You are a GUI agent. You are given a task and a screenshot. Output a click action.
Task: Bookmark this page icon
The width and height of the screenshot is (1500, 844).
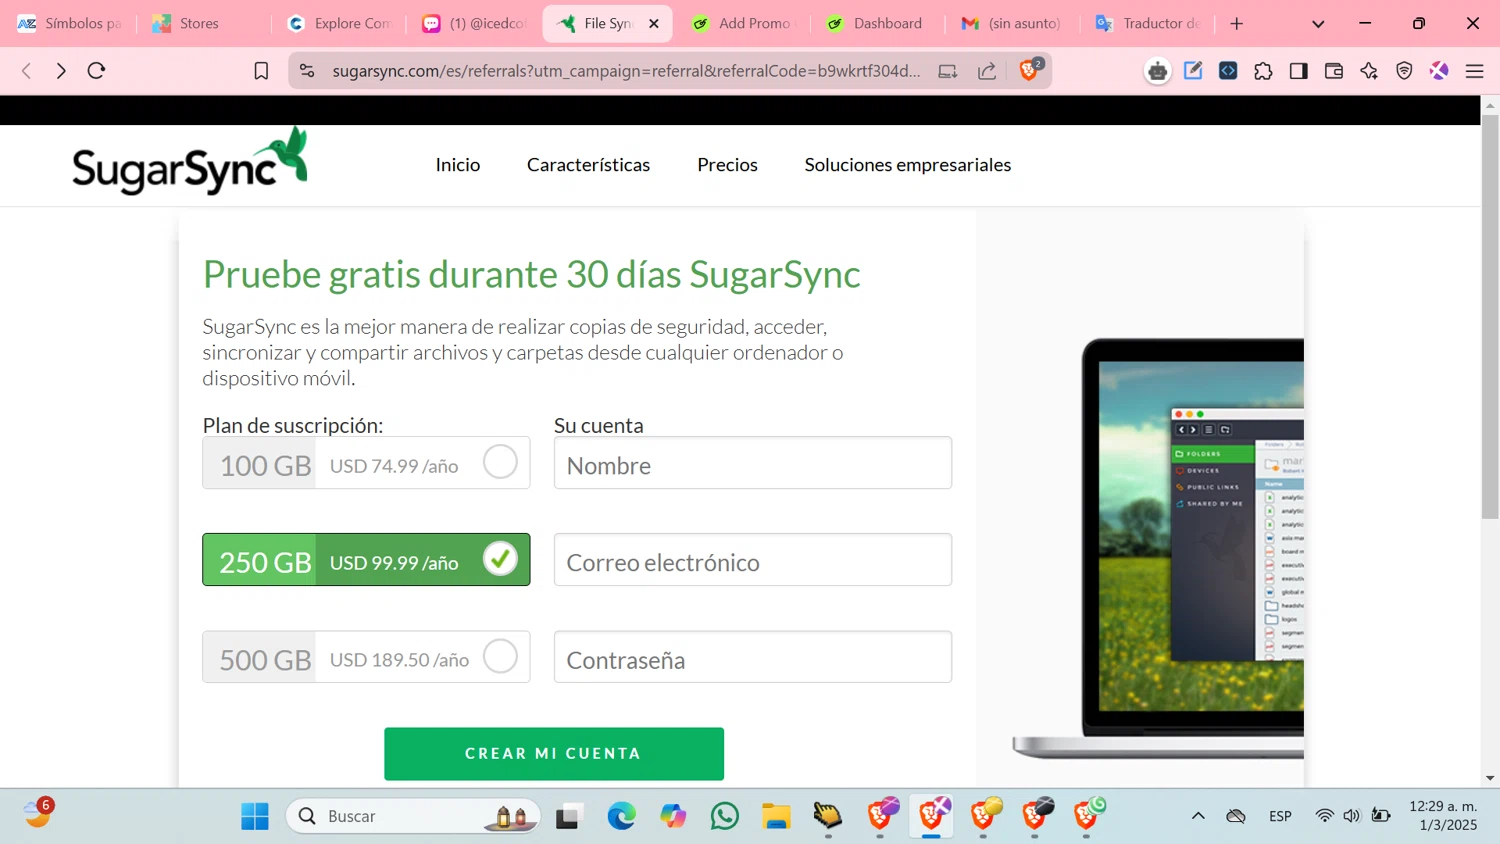261,71
